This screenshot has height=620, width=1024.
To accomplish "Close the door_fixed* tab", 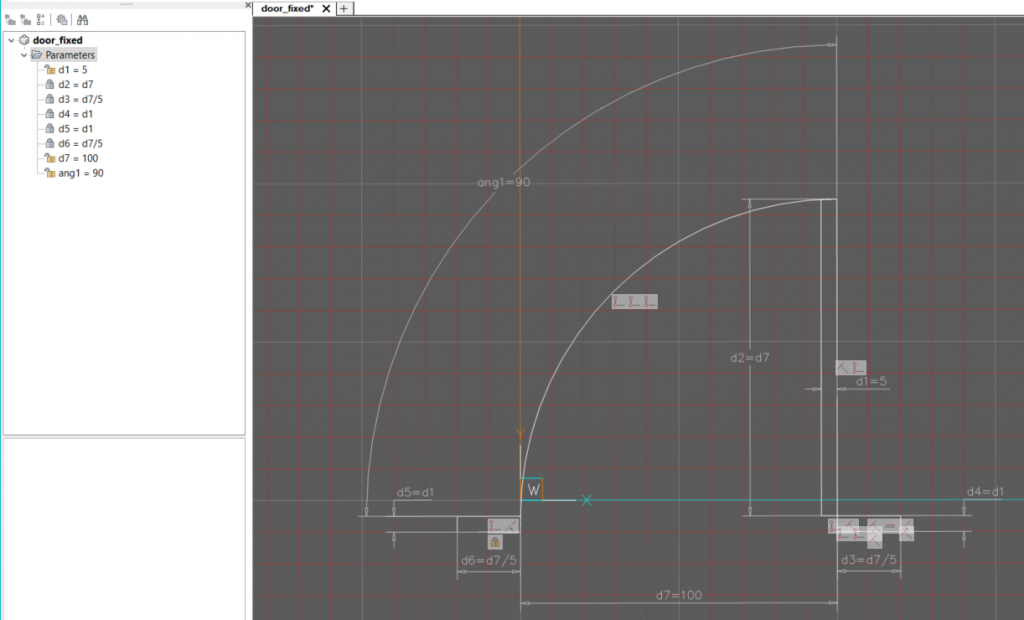I will 326,8.
